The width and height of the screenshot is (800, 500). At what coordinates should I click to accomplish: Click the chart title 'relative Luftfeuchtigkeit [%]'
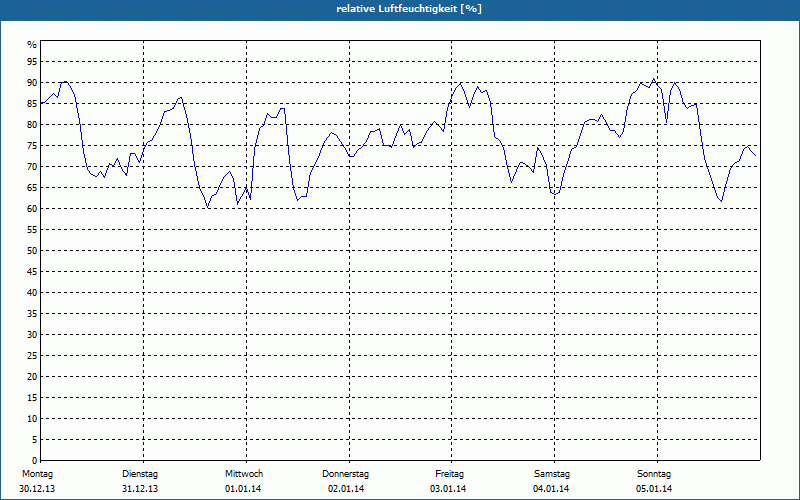tap(409, 9)
